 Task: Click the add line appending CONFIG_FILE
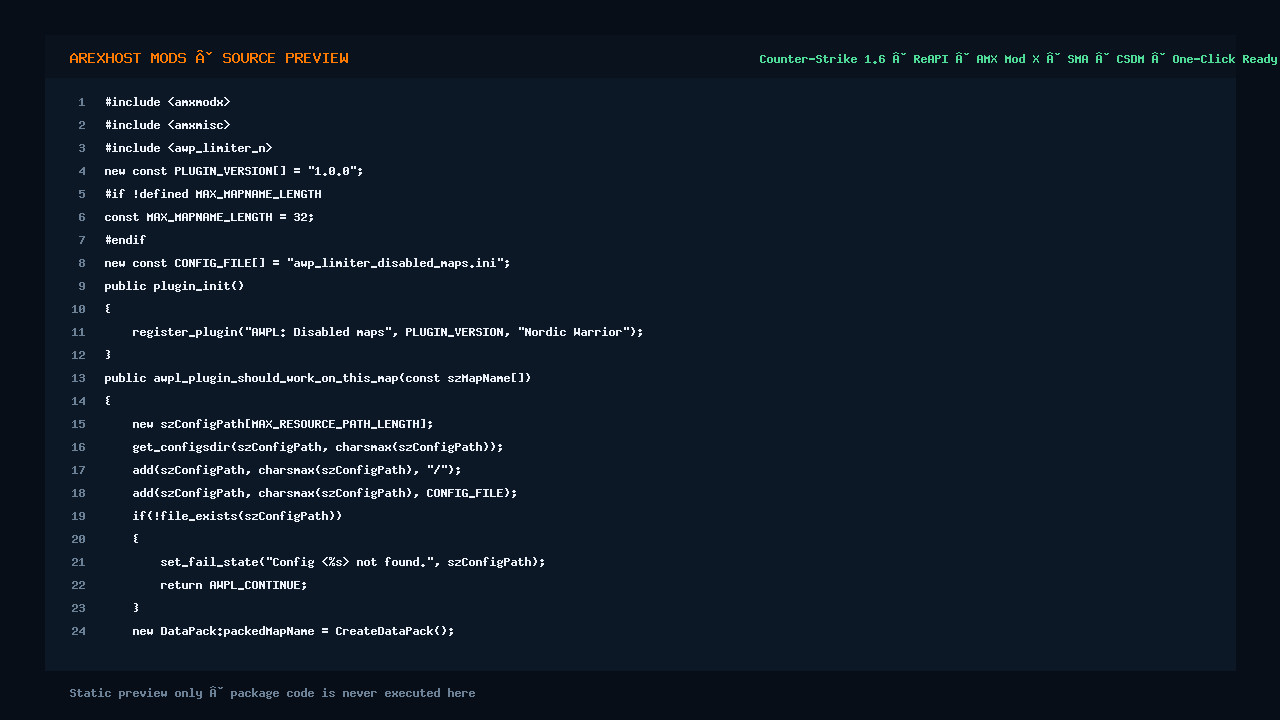coord(325,493)
